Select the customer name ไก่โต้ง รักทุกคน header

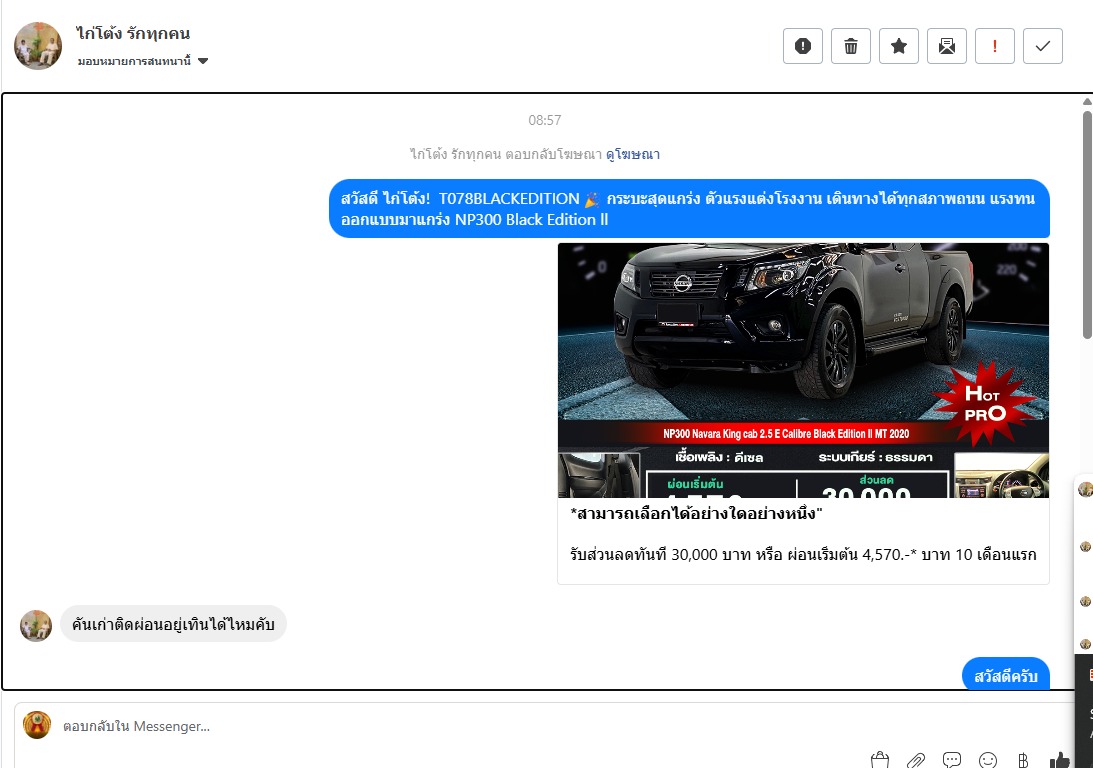point(132,33)
